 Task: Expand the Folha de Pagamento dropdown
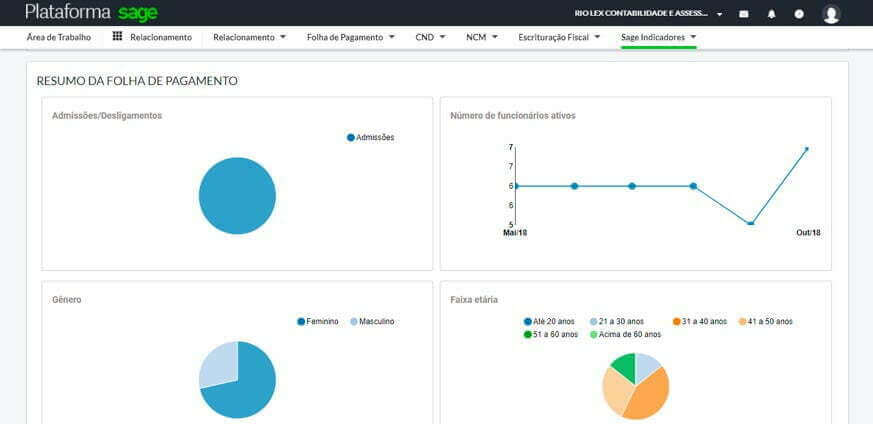(x=351, y=37)
